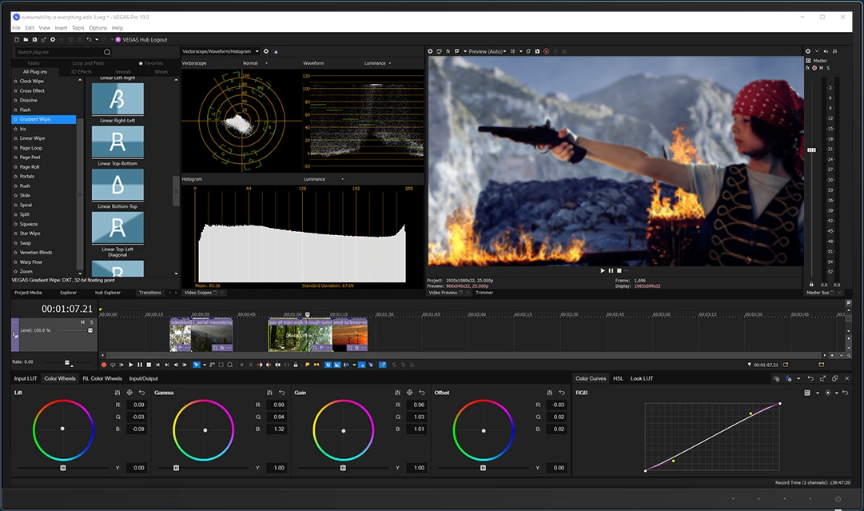Select the Normal Edit cursor tool
This screenshot has width=864, height=511.
196,365
